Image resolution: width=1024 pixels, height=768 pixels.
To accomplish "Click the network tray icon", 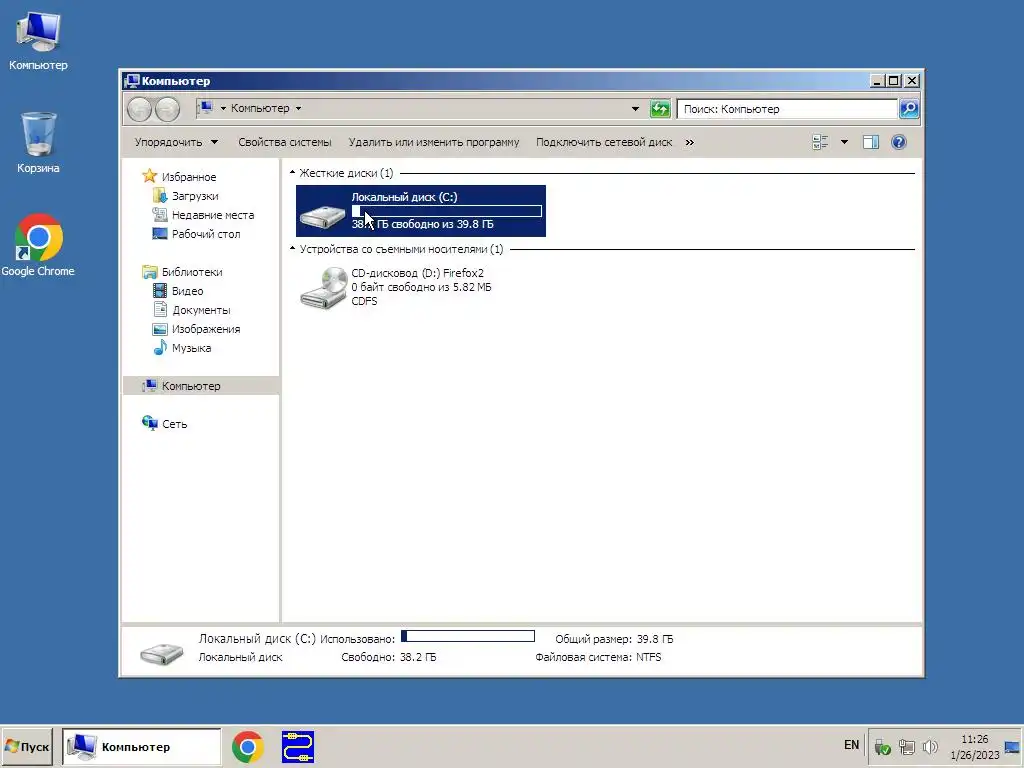I will [x=906, y=746].
